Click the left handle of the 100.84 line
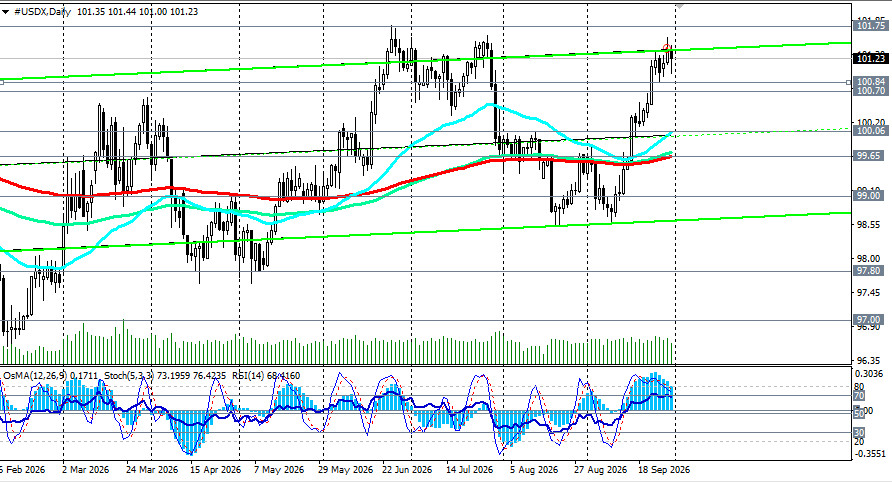This screenshot has width=892, height=483. pos(2,82)
